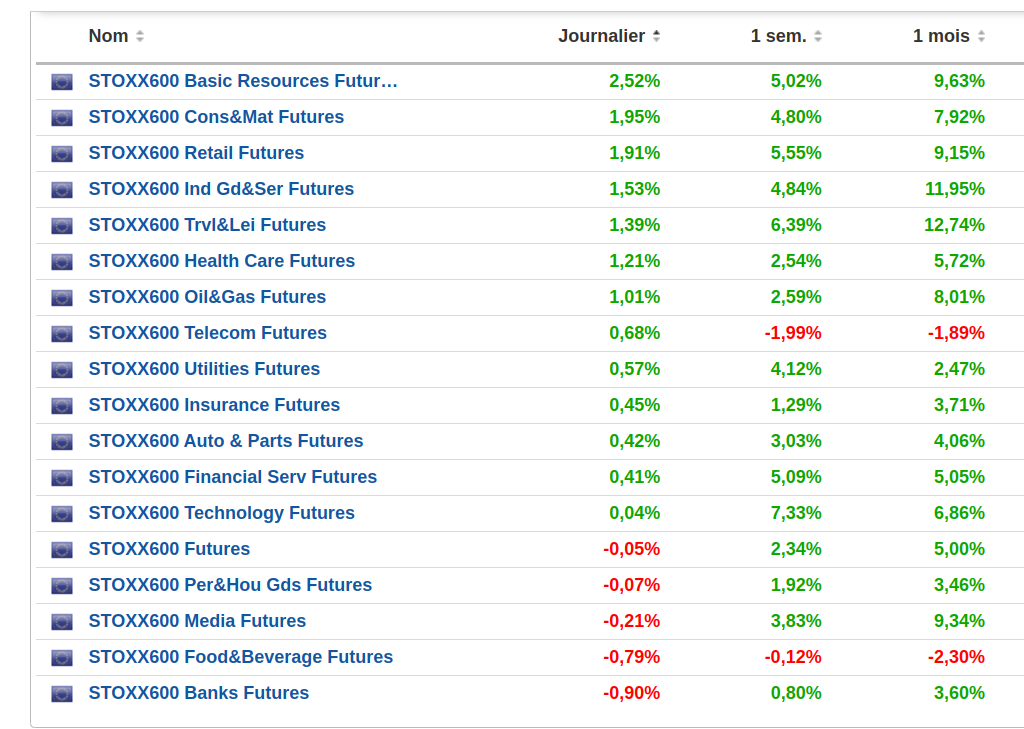Viewport: 1024px width, 729px height.
Task: Open STOXX600 Health Care Futures link
Action: pyautogui.click(x=222, y=261)
